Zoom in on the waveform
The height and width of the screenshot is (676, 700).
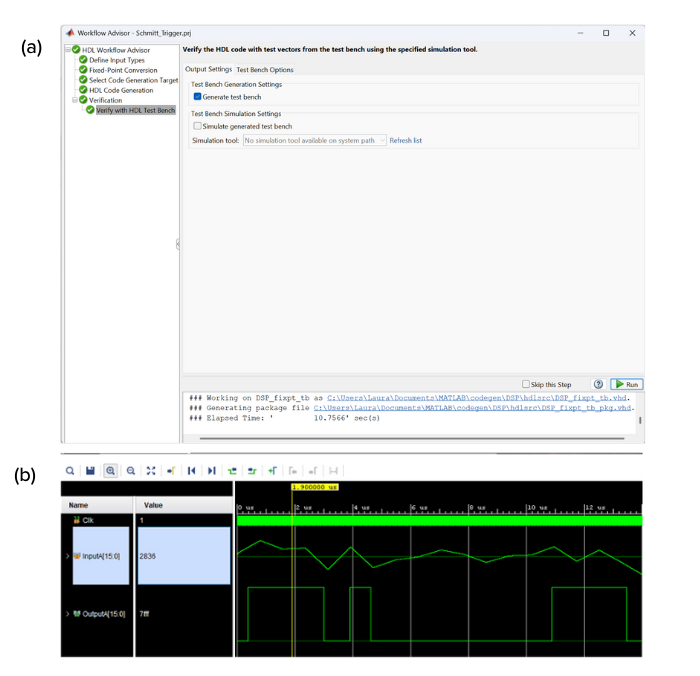click(110, 471)
